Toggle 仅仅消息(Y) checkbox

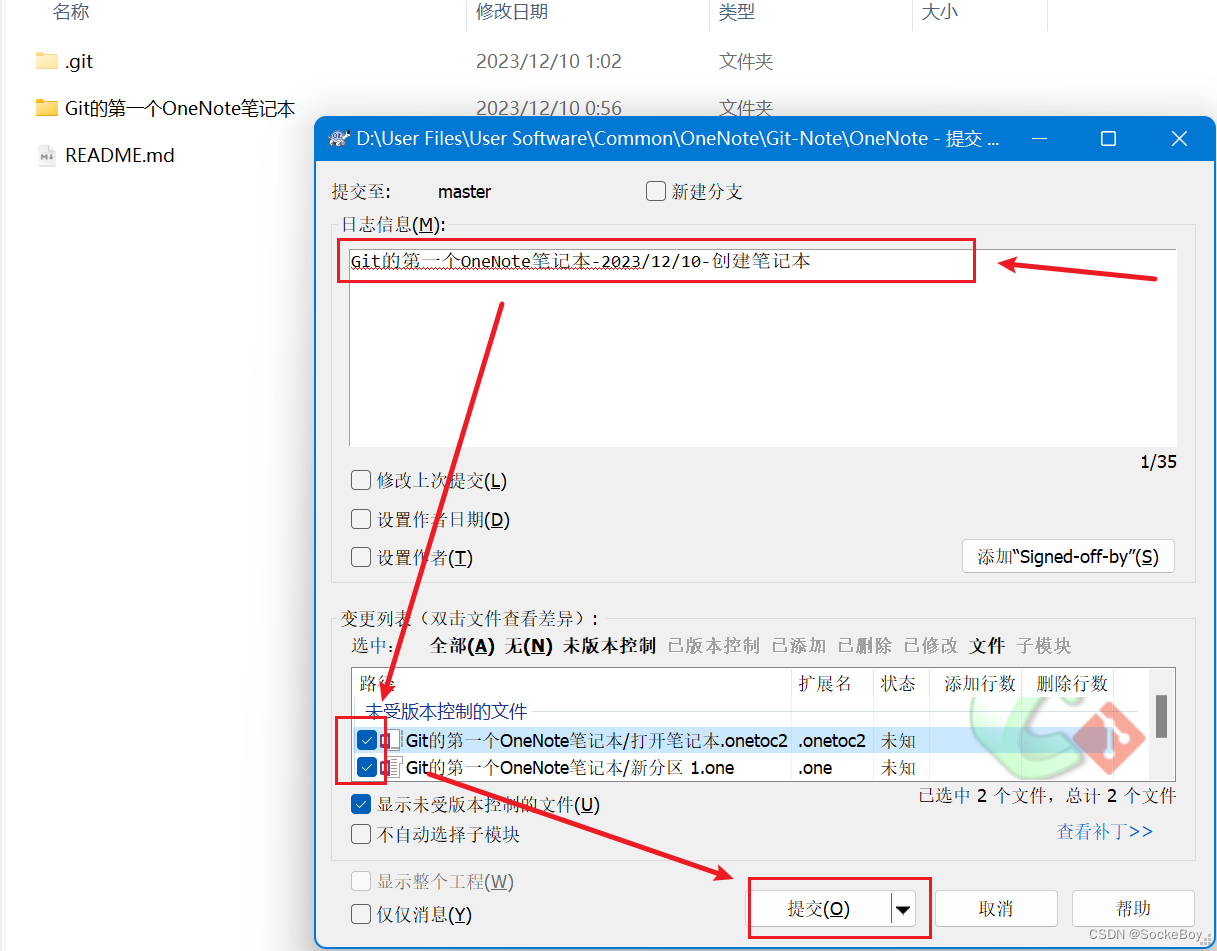(361, 914)
